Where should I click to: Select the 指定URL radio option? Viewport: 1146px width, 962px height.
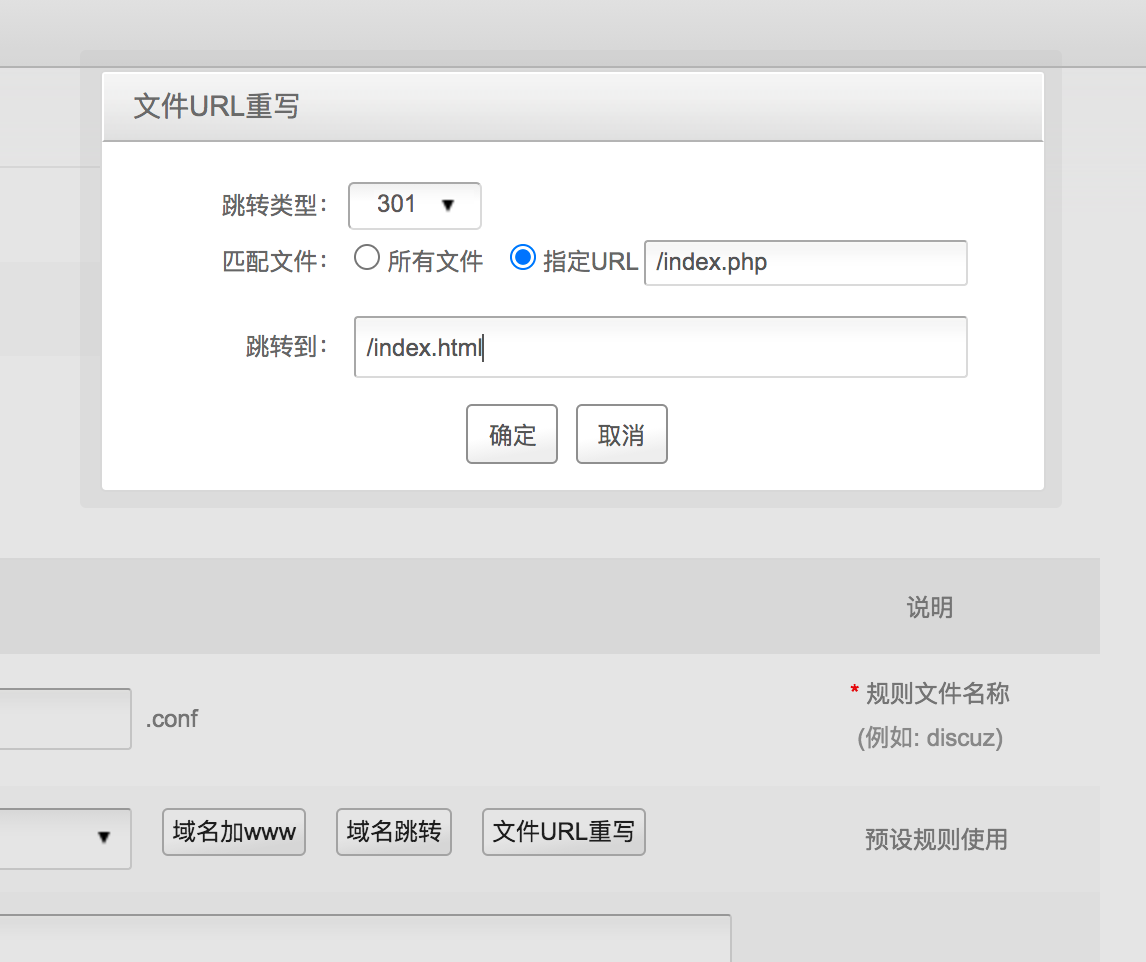point(523,258)
